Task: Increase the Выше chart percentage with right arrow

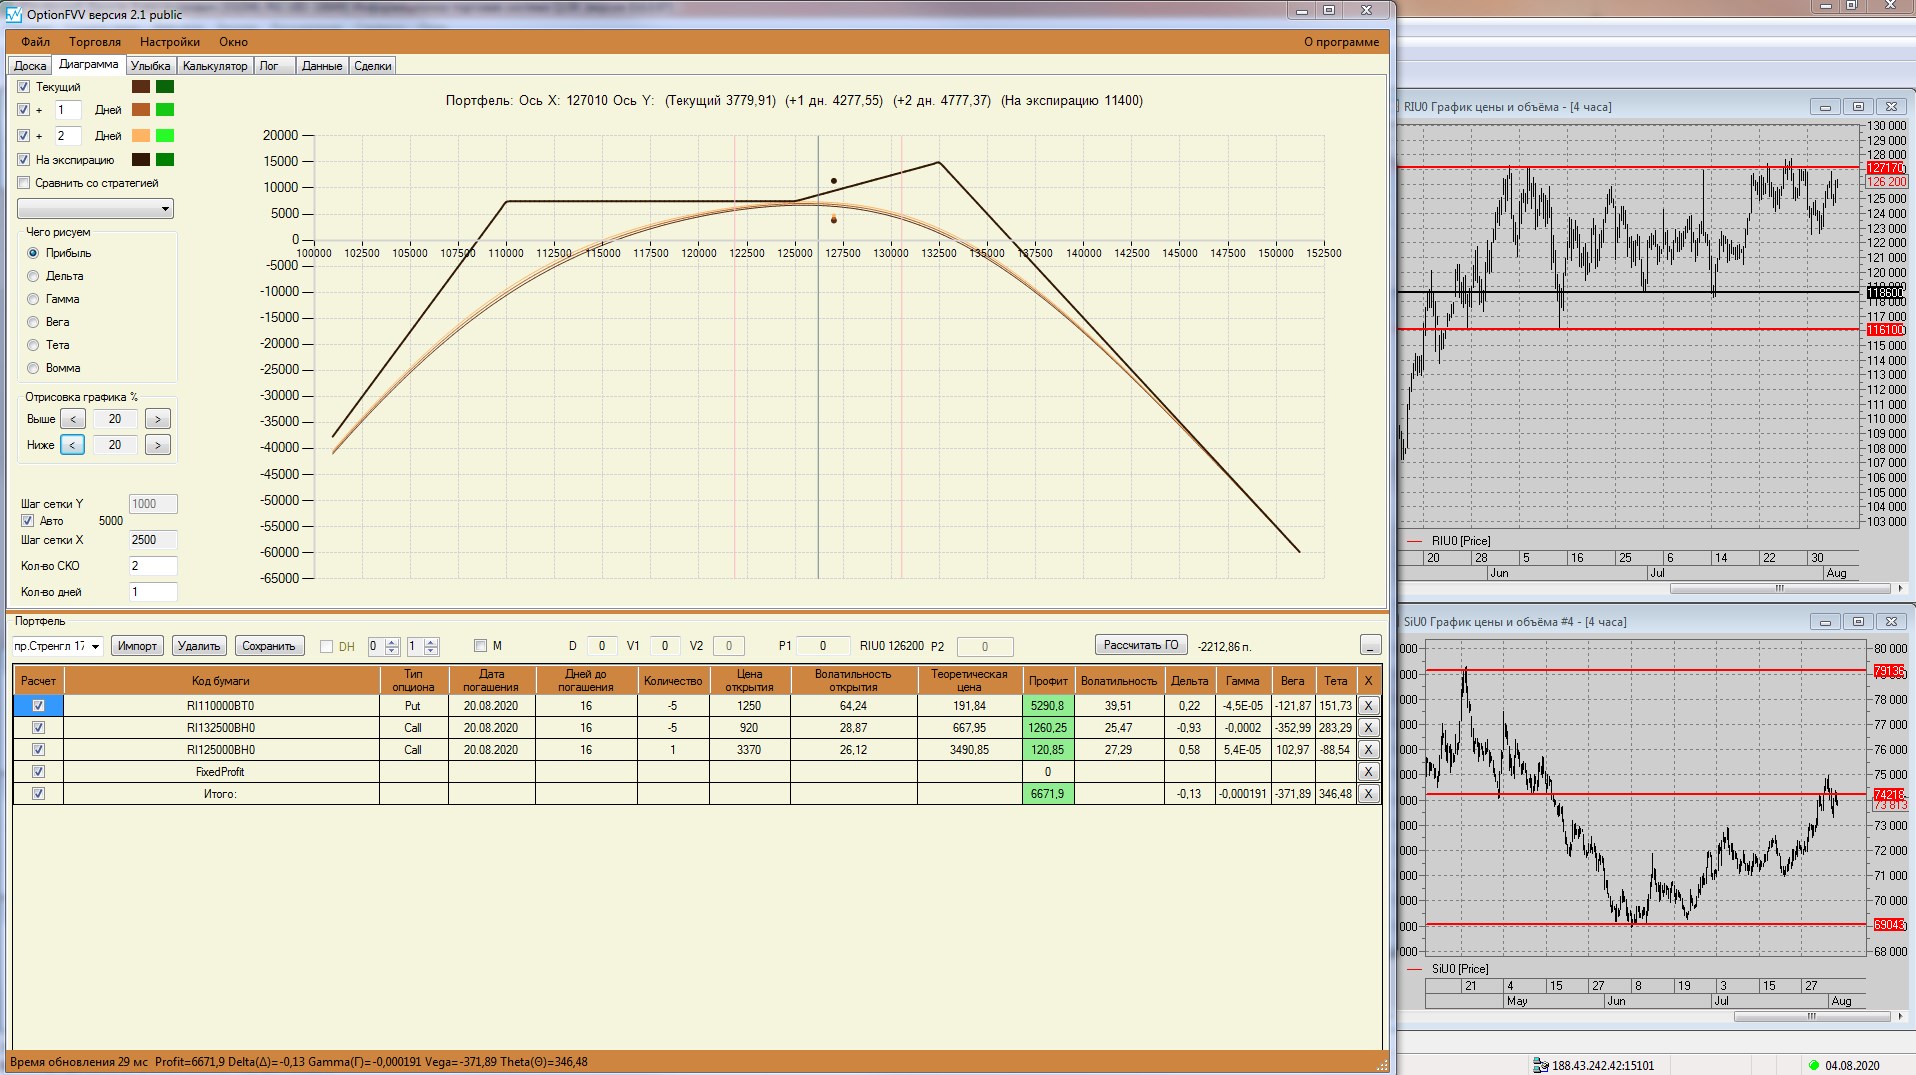Action: point(157,419)
